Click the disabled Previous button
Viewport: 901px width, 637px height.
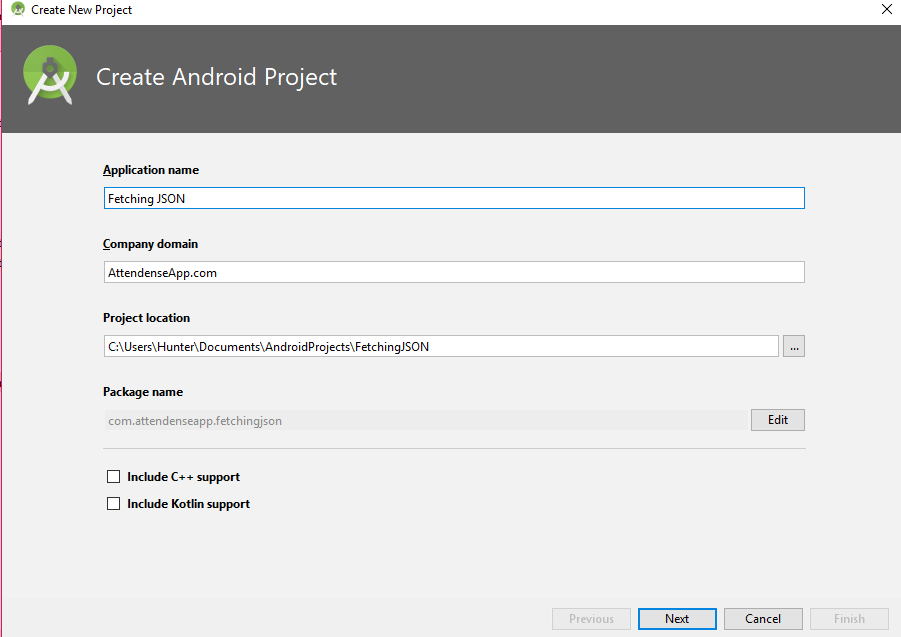coord(591,619)
